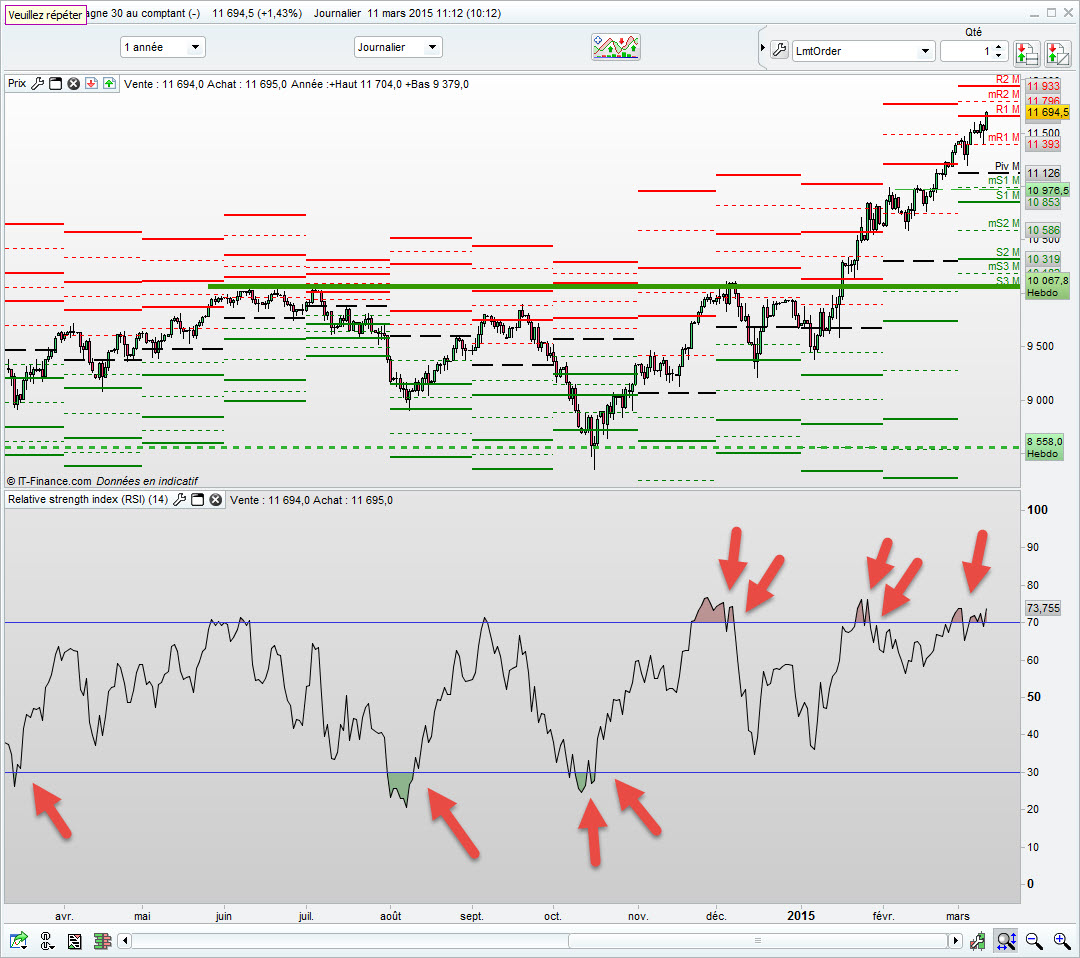Click the green up-arrow move icon in Prix panel
The image size is (1080, 958).
pos(109,83)
